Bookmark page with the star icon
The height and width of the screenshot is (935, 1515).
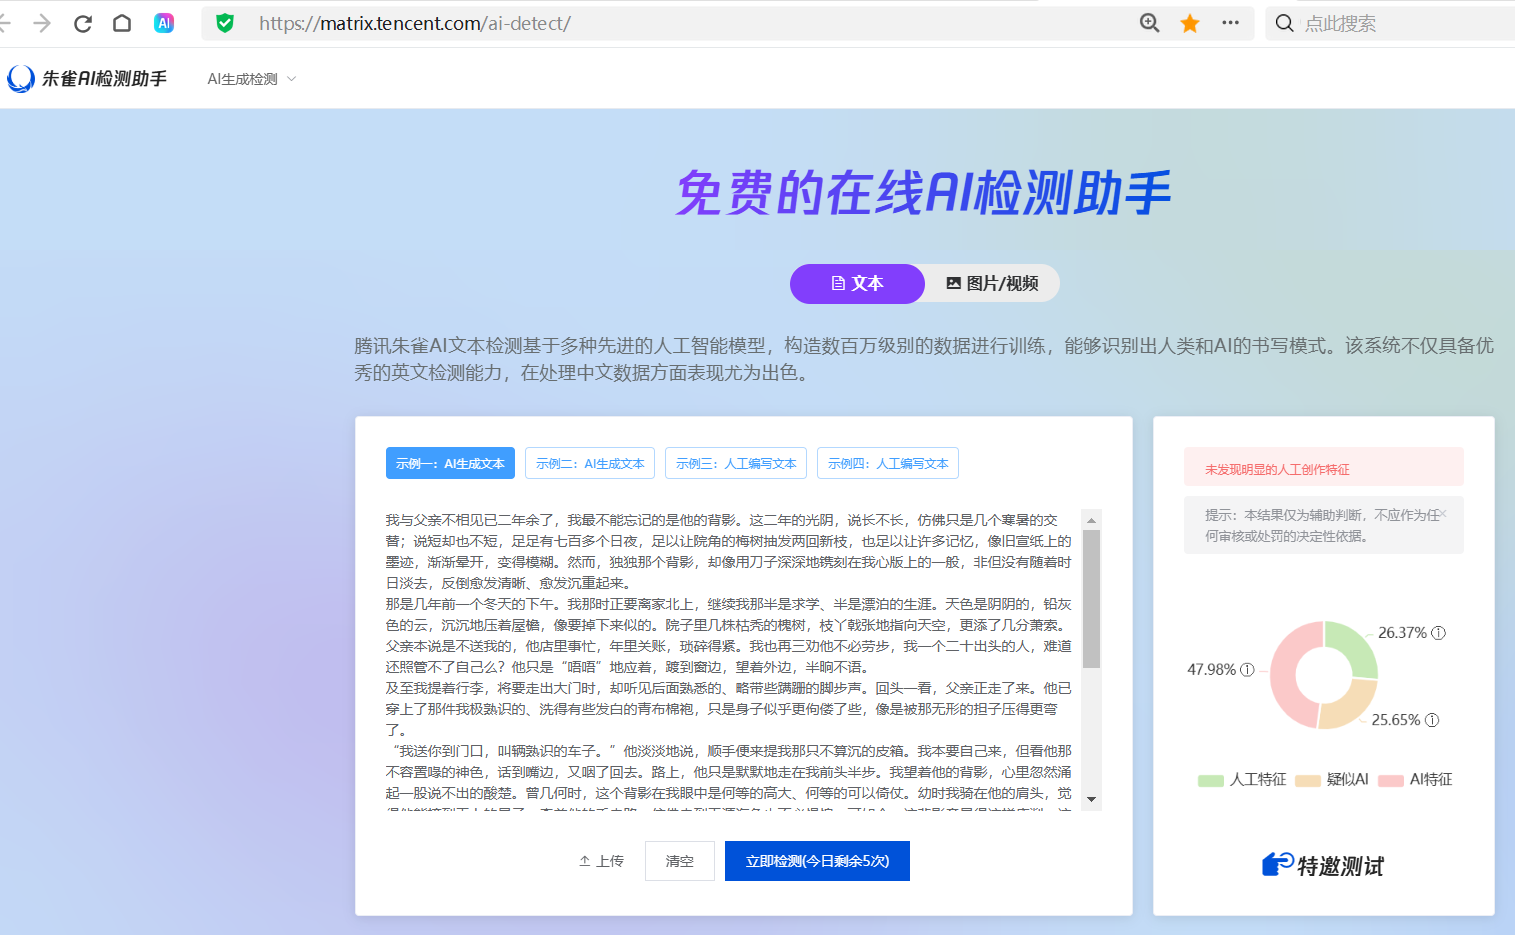pyautogui.click(x=1190, y=23)
